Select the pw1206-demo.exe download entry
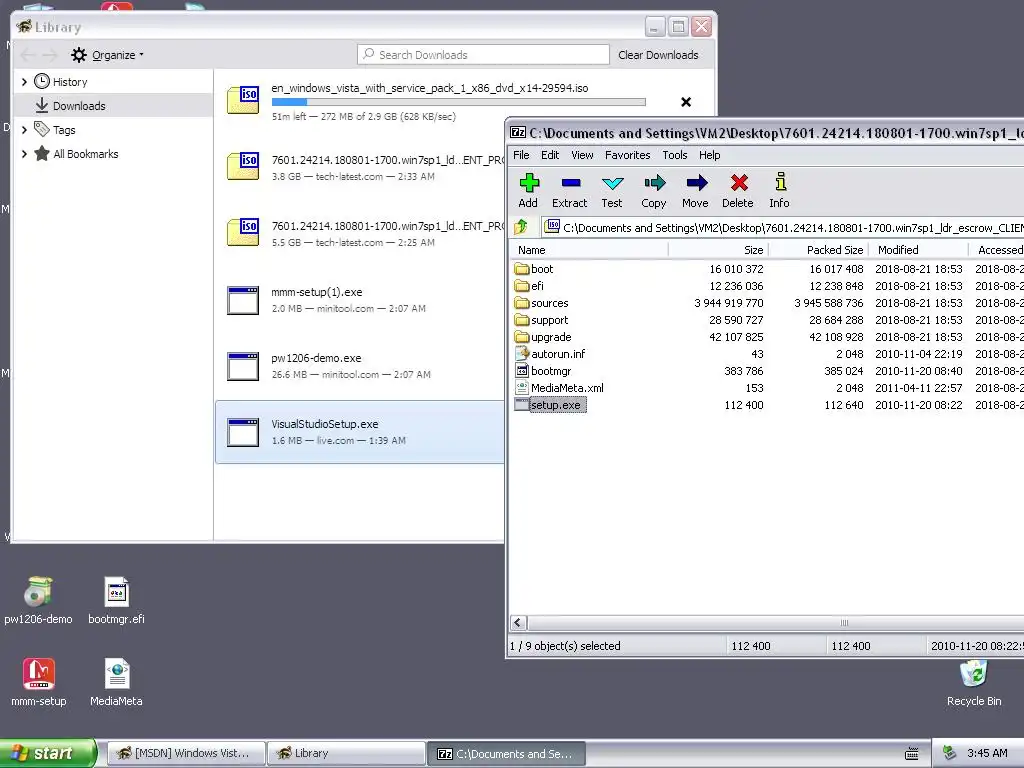The image size is (1024, 768). coord(360,366)
